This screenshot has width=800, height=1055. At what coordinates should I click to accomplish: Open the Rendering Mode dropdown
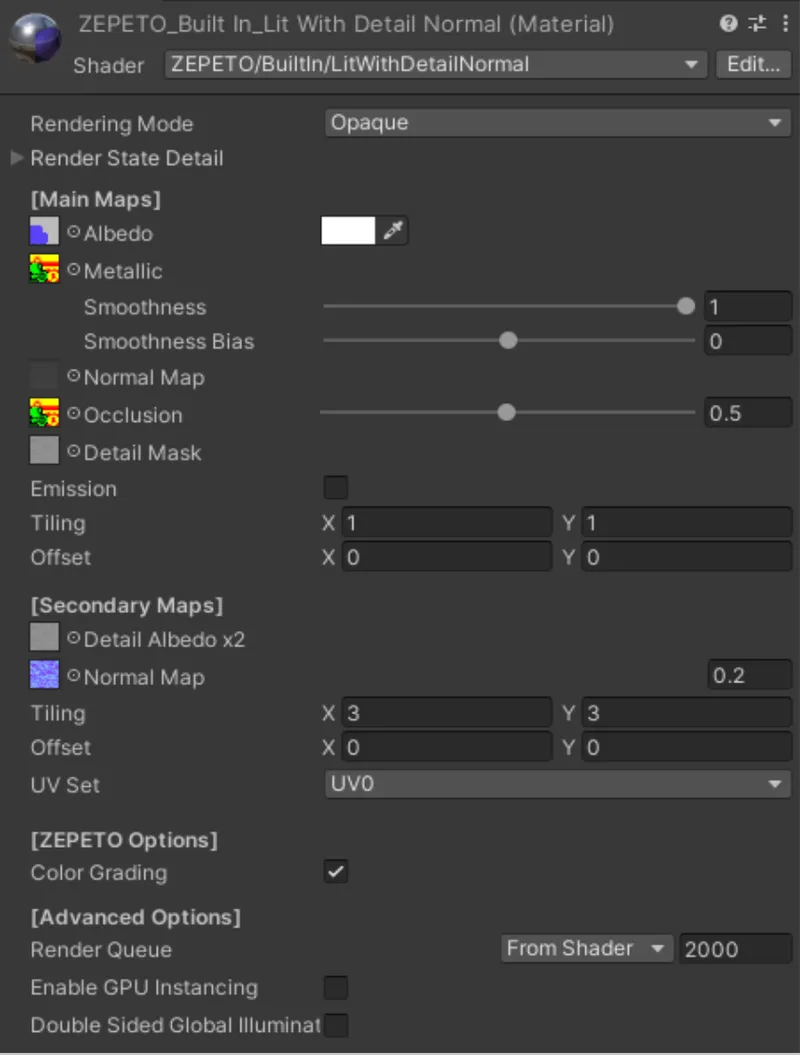[556, 123]
